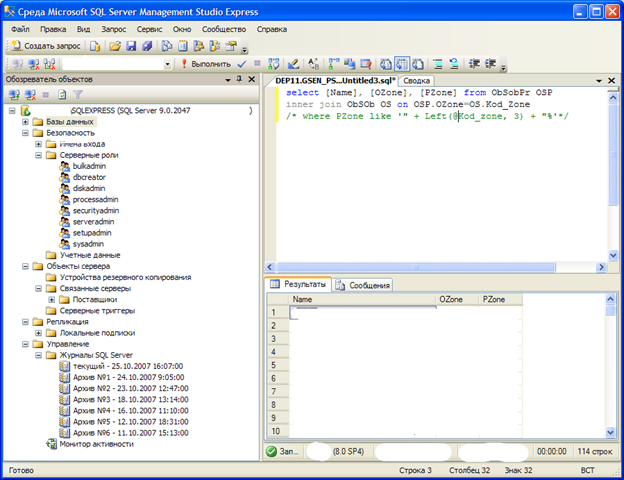The height and width of the screenshot is (480, 624).
Task: Select the sysadmin server role
Action: click(88, 244)
